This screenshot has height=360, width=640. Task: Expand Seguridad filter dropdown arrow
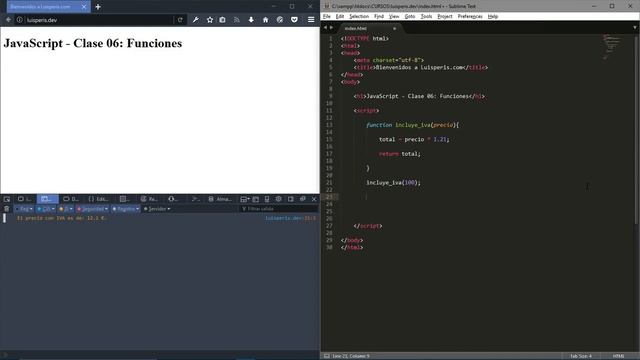[x=107, y=209]
